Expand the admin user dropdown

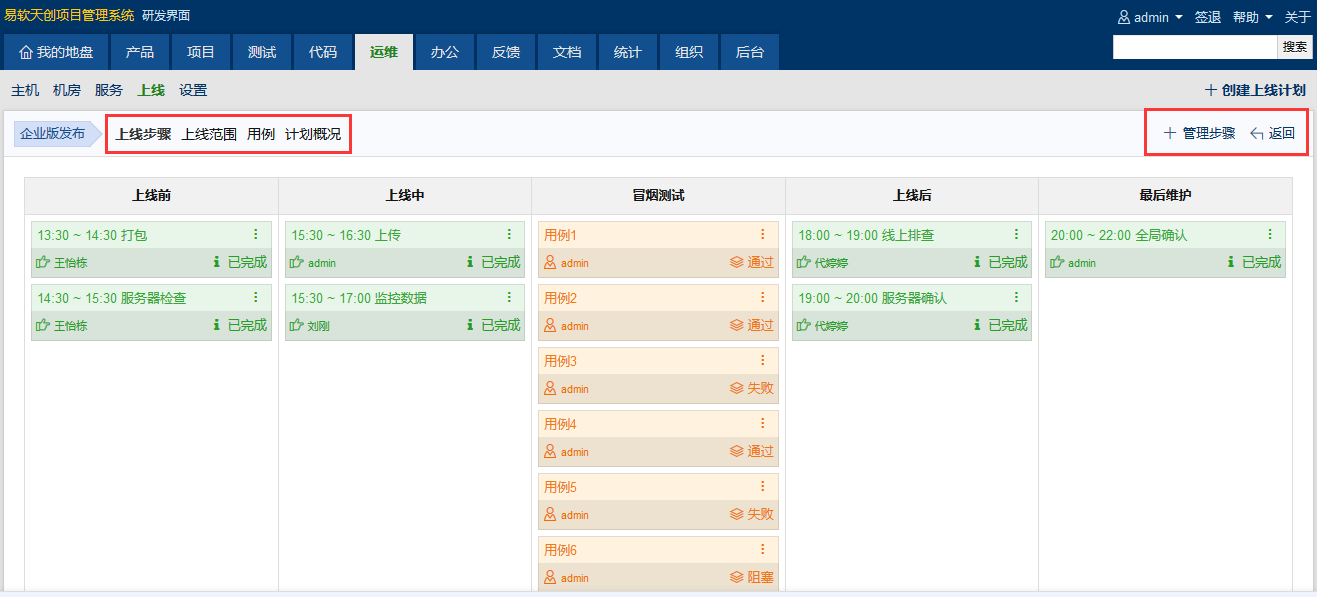pos(1150,17)
